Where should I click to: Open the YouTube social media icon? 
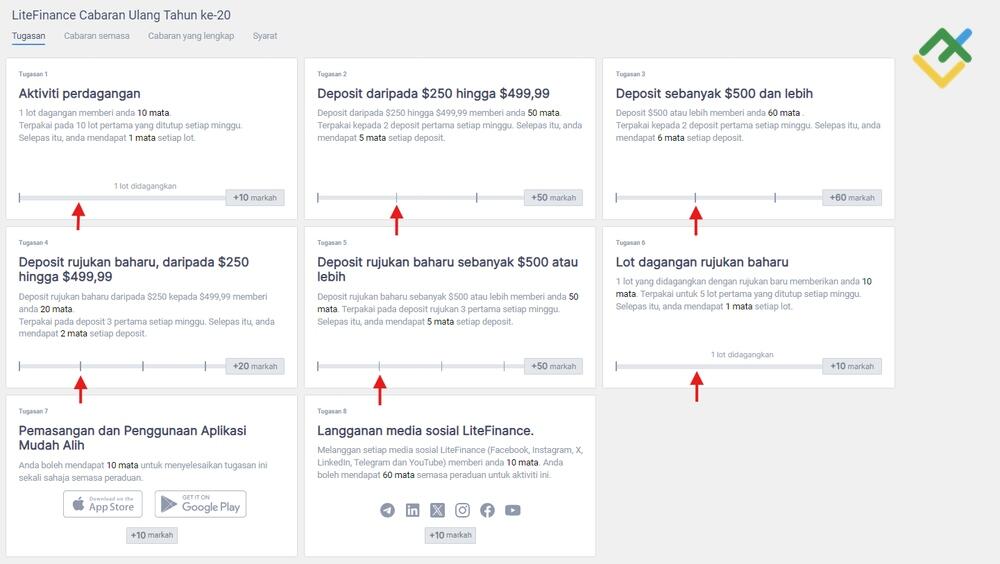coord(513,510)
